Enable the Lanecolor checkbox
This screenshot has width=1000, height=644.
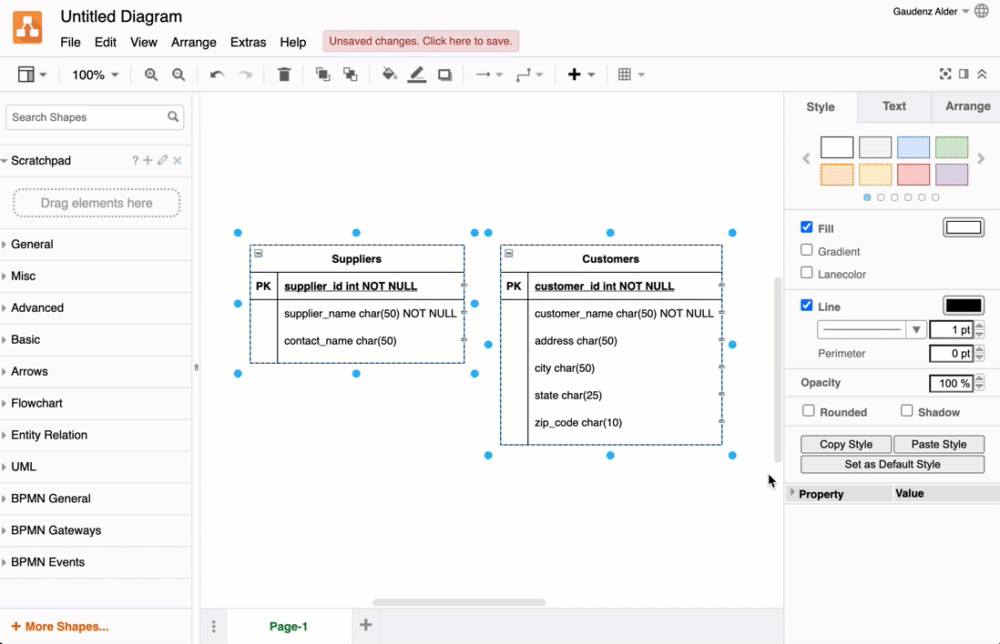pyautogui.click(x=807, y=273)
